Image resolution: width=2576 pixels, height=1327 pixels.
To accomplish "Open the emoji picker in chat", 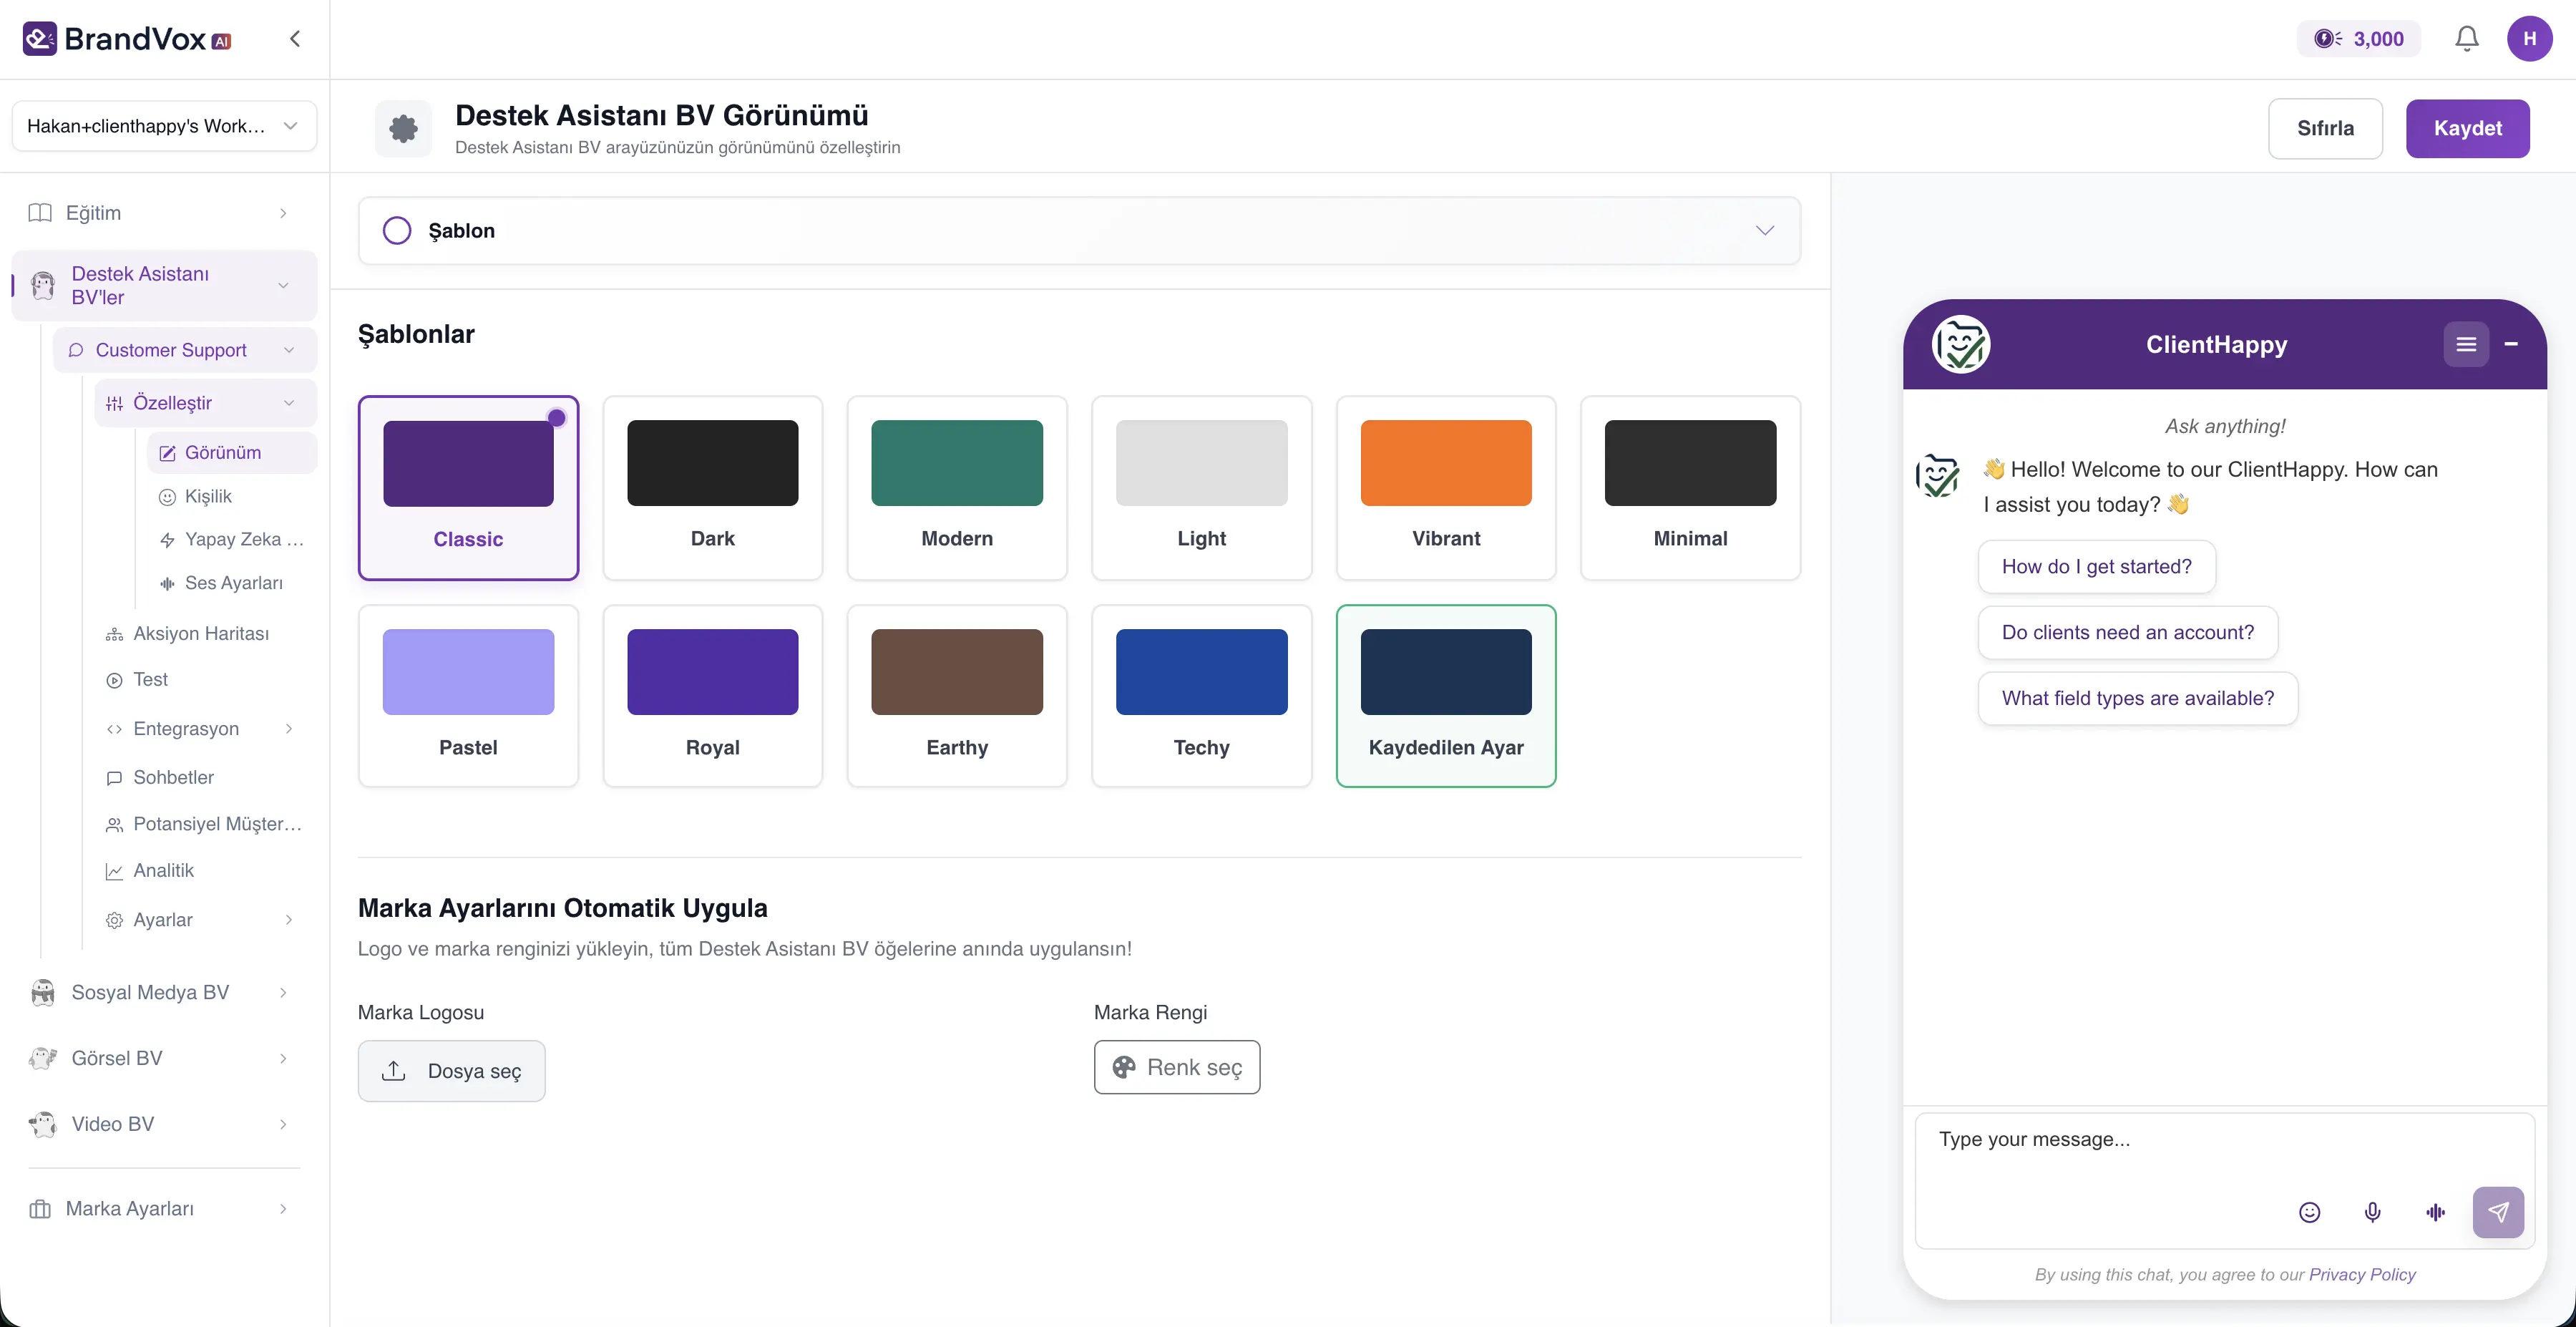I will click(2309, 1212).
